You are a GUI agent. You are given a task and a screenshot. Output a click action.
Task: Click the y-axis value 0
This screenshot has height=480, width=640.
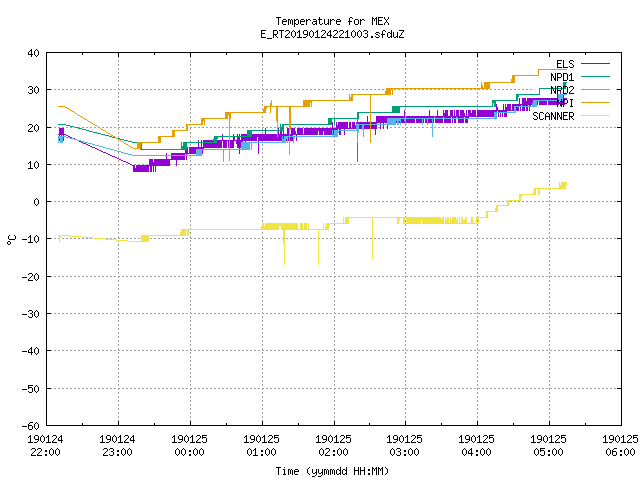tap(37, 202)
